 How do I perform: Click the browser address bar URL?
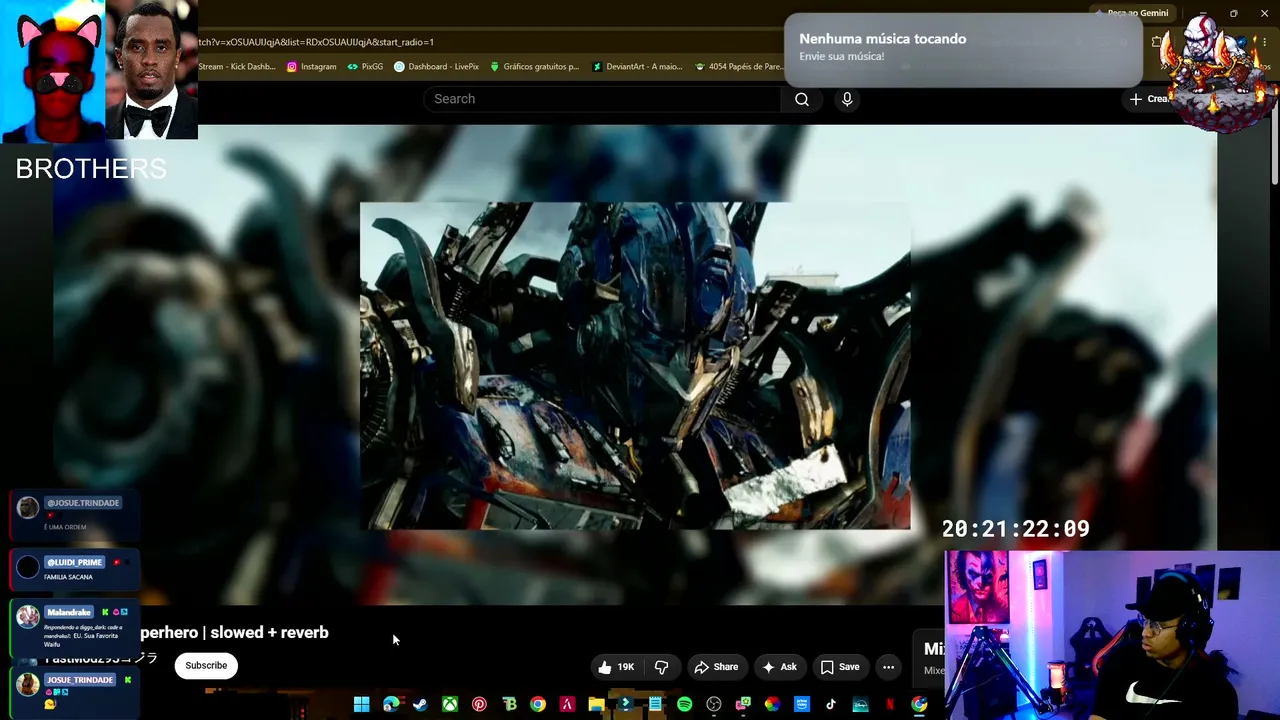316,42
